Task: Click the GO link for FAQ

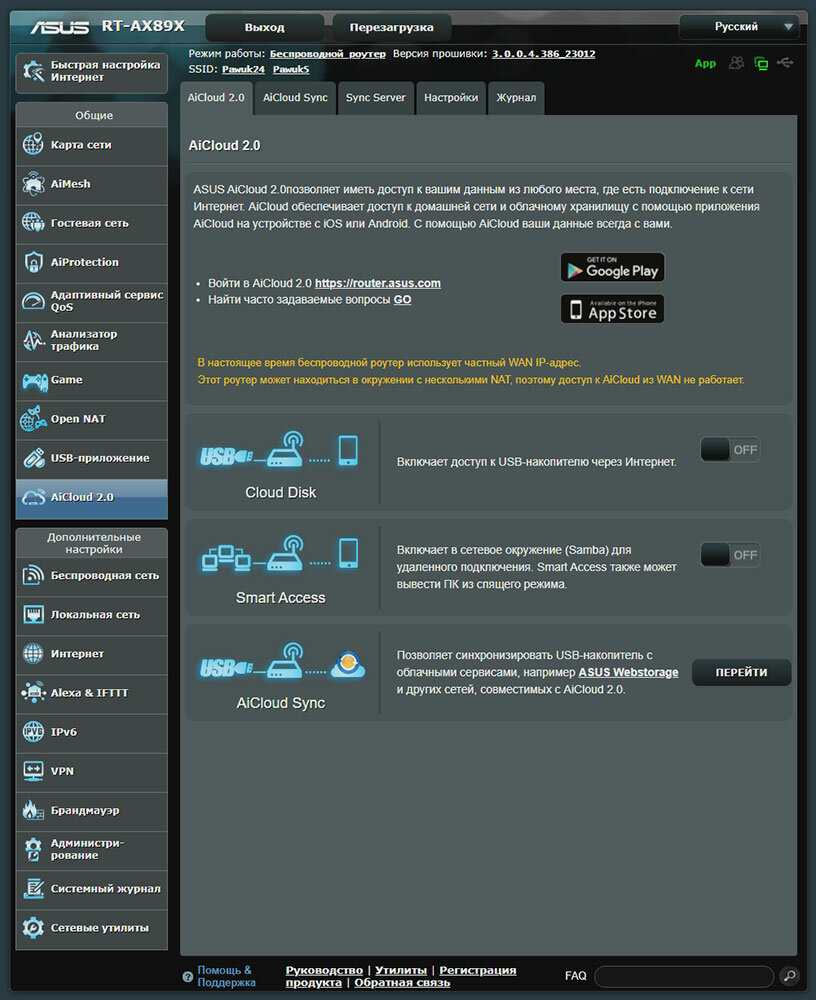Action: click(402, 300)
